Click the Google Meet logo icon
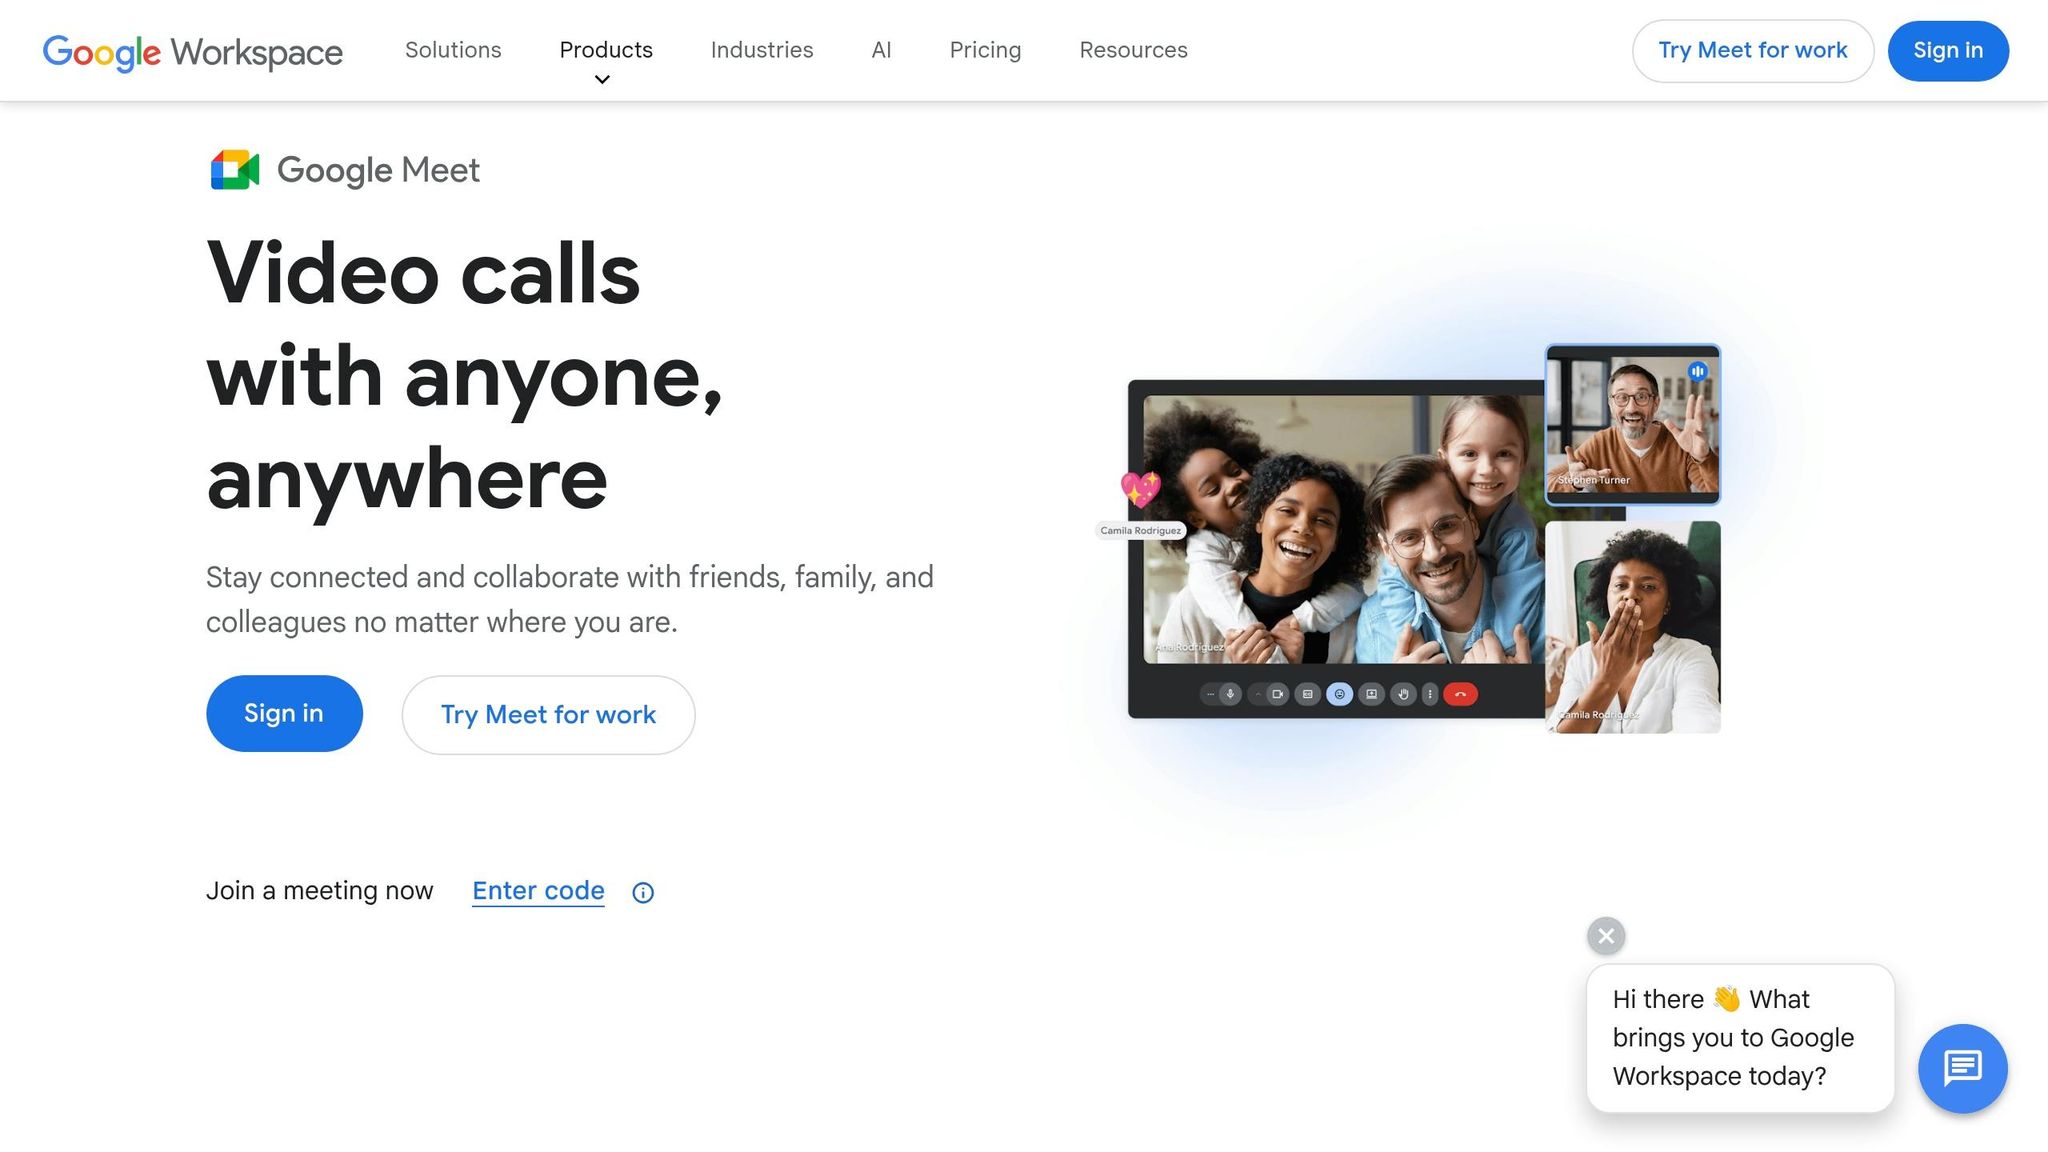2048x1152 pixels. [233, 170]
